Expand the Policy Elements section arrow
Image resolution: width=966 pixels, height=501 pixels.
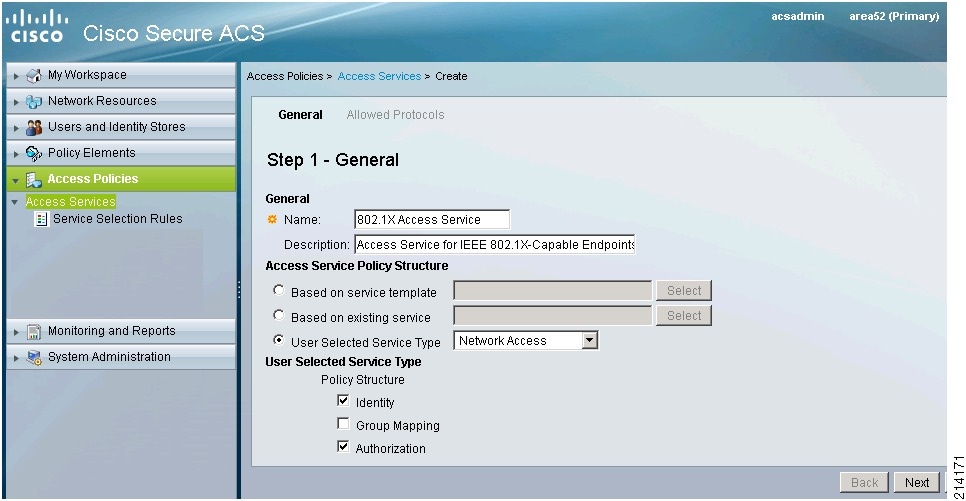click(x=17, y=154)
